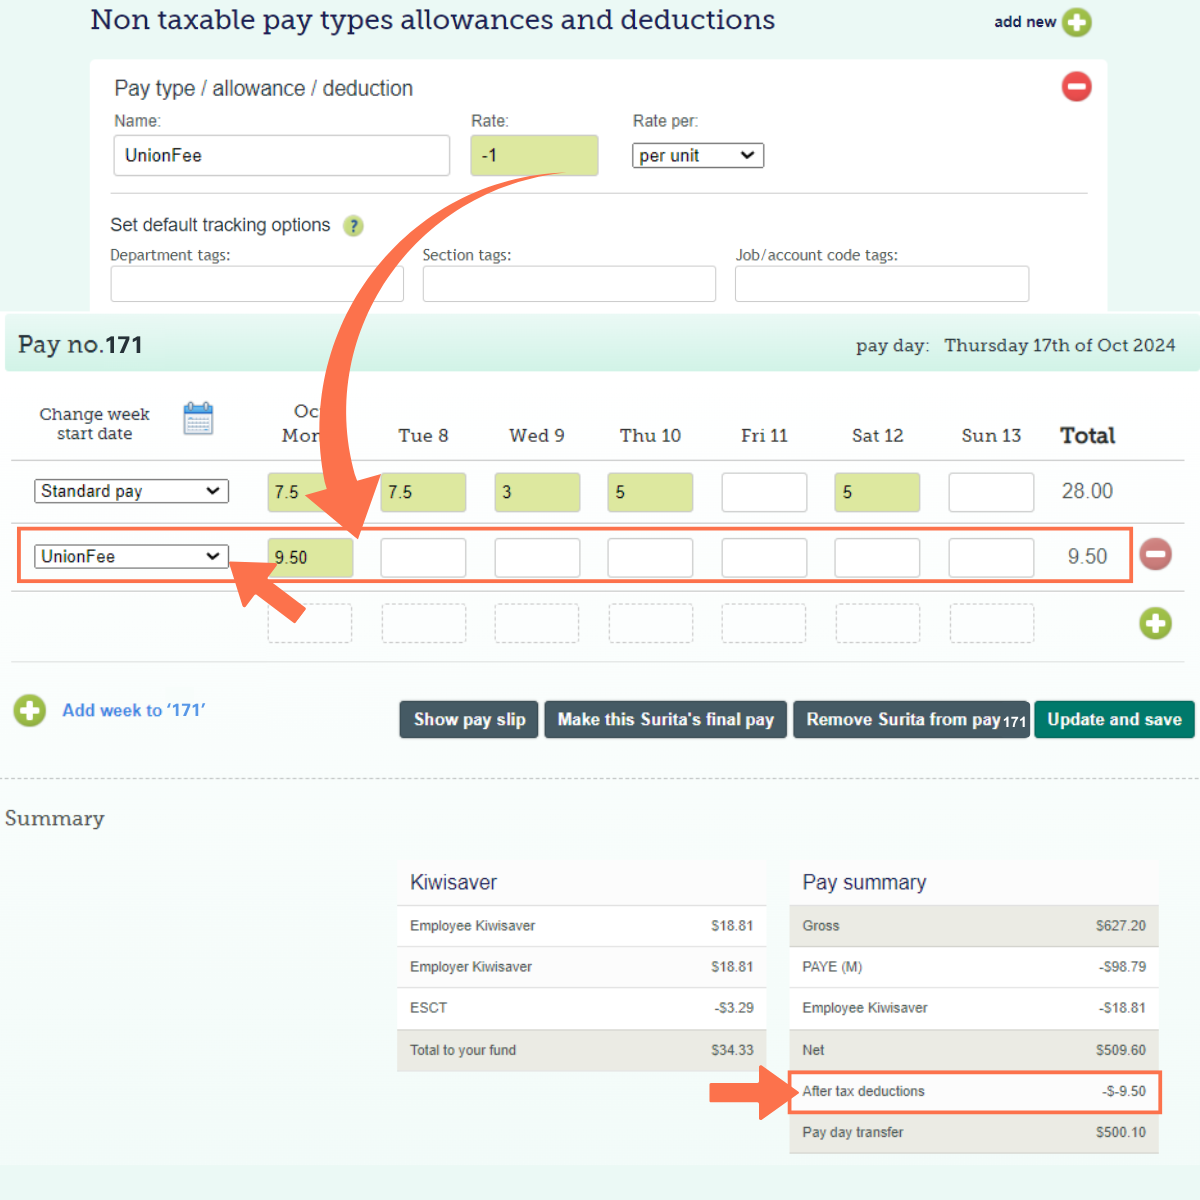Add a new pay row with the green plus icon
The width and height of the screenshot is (1200, 1200).
coord(1156,623)
